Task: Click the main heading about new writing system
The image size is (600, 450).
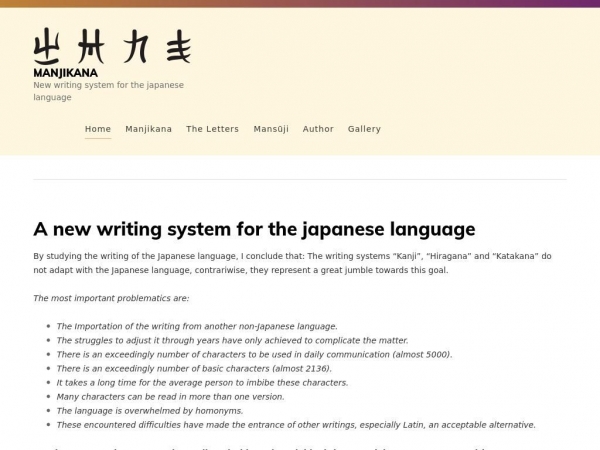Action: pyautogui.click(x=254, y=229)
